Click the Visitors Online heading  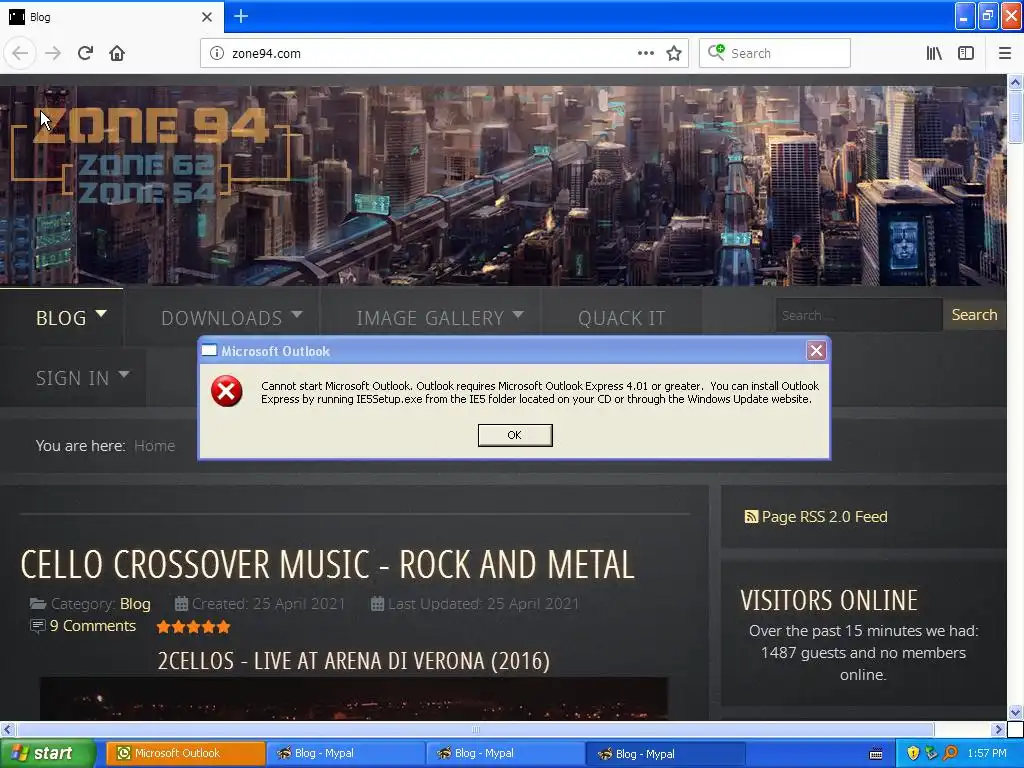tap(829, 600)
